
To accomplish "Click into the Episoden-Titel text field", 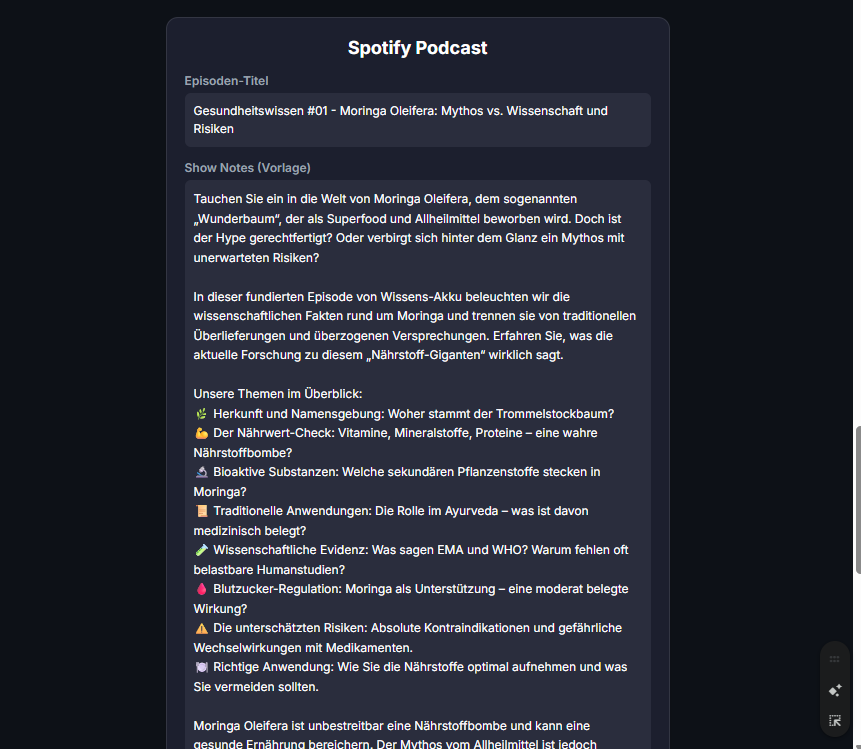I will tap(417, 120).
